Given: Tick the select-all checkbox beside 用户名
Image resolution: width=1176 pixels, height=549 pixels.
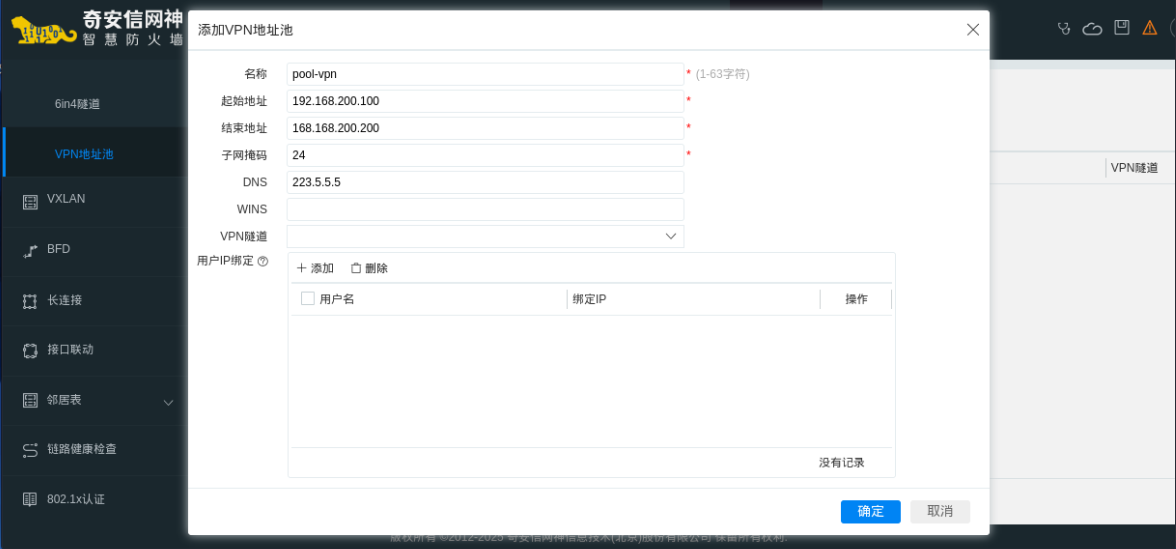Looking at the screenshot, I should 308,298.
